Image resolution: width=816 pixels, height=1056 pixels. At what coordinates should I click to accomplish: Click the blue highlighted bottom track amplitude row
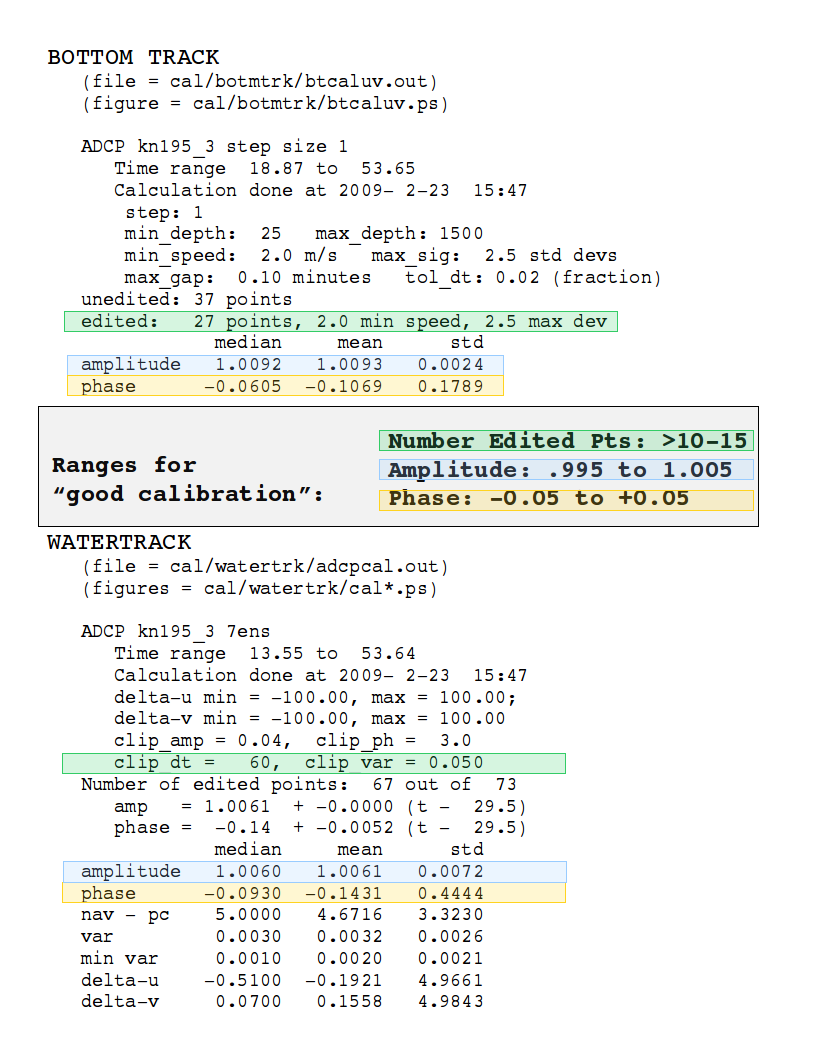[x=285, y=364]
